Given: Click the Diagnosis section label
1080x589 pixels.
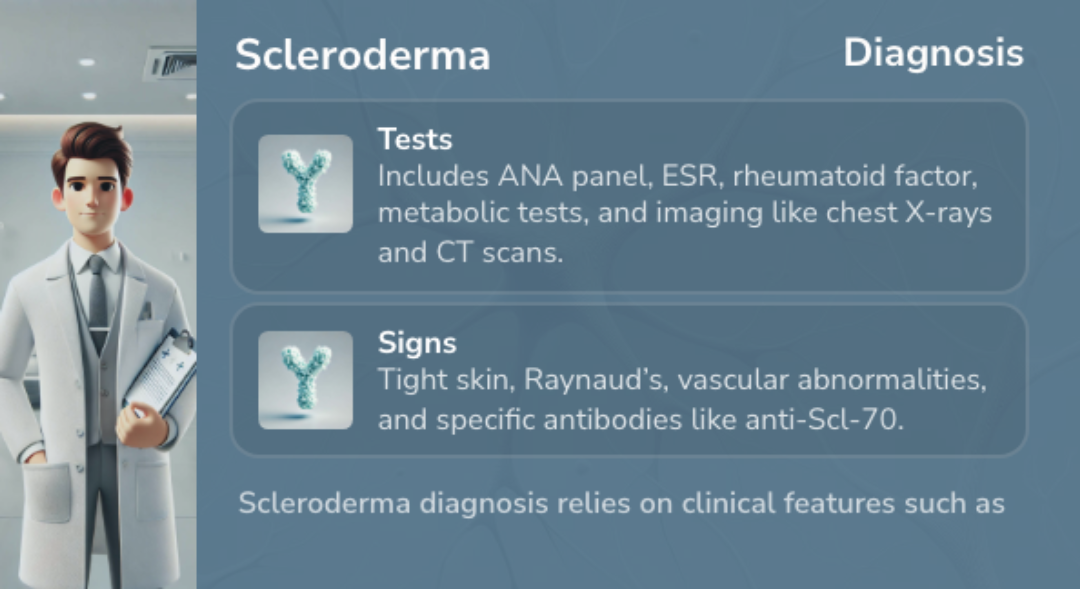Looking at the screenshot, I should [x=933, y=54].
